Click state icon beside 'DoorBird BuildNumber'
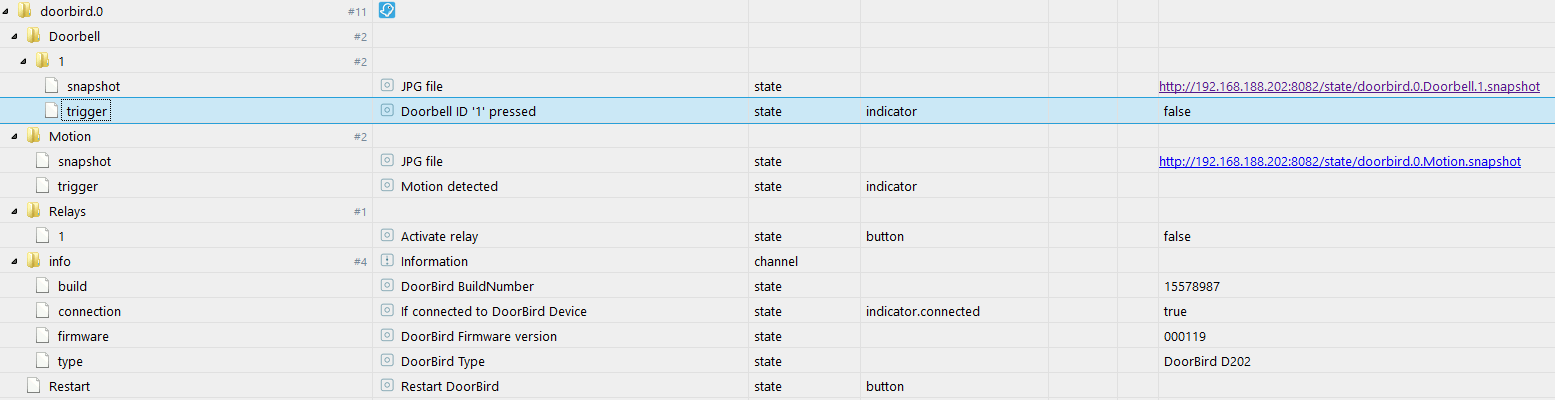 click(x=387, y=286)
